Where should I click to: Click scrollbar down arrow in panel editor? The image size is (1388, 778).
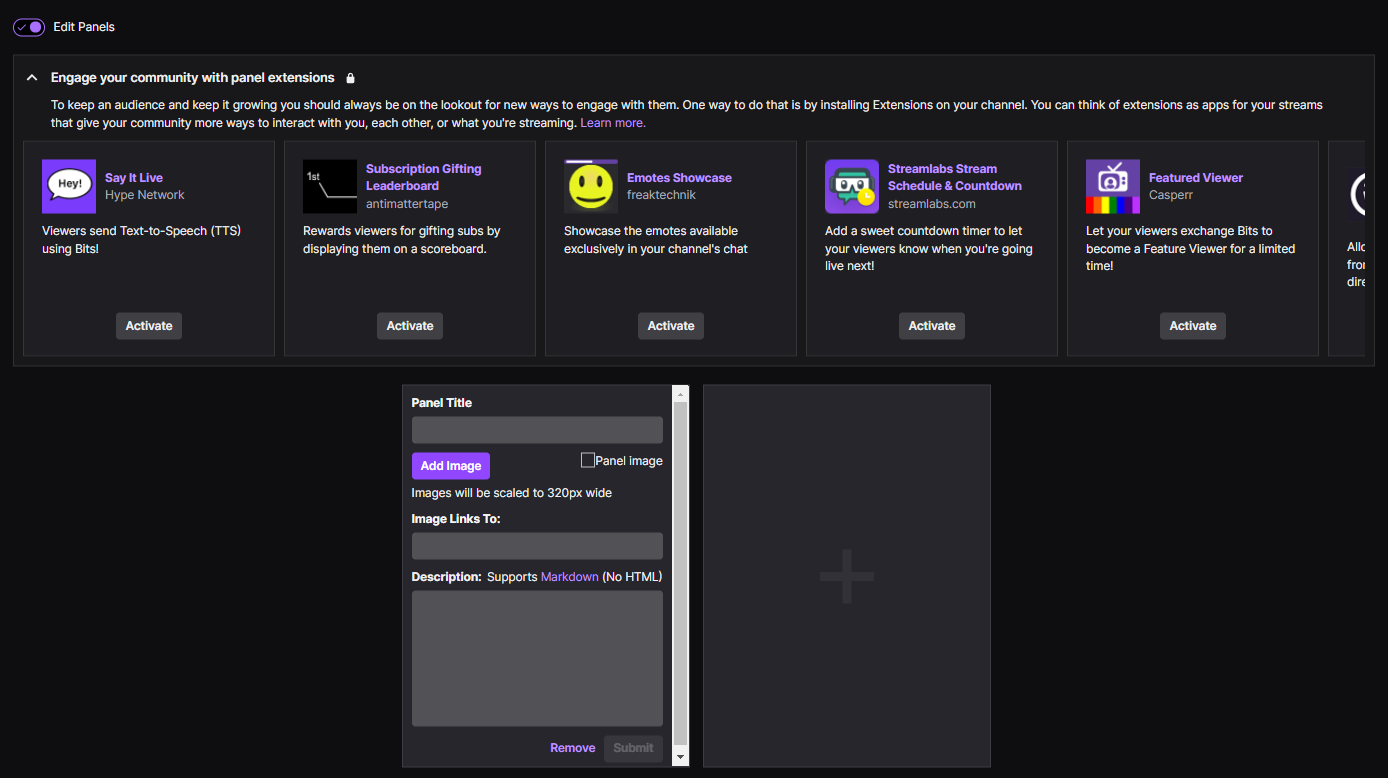pos(681,758)
